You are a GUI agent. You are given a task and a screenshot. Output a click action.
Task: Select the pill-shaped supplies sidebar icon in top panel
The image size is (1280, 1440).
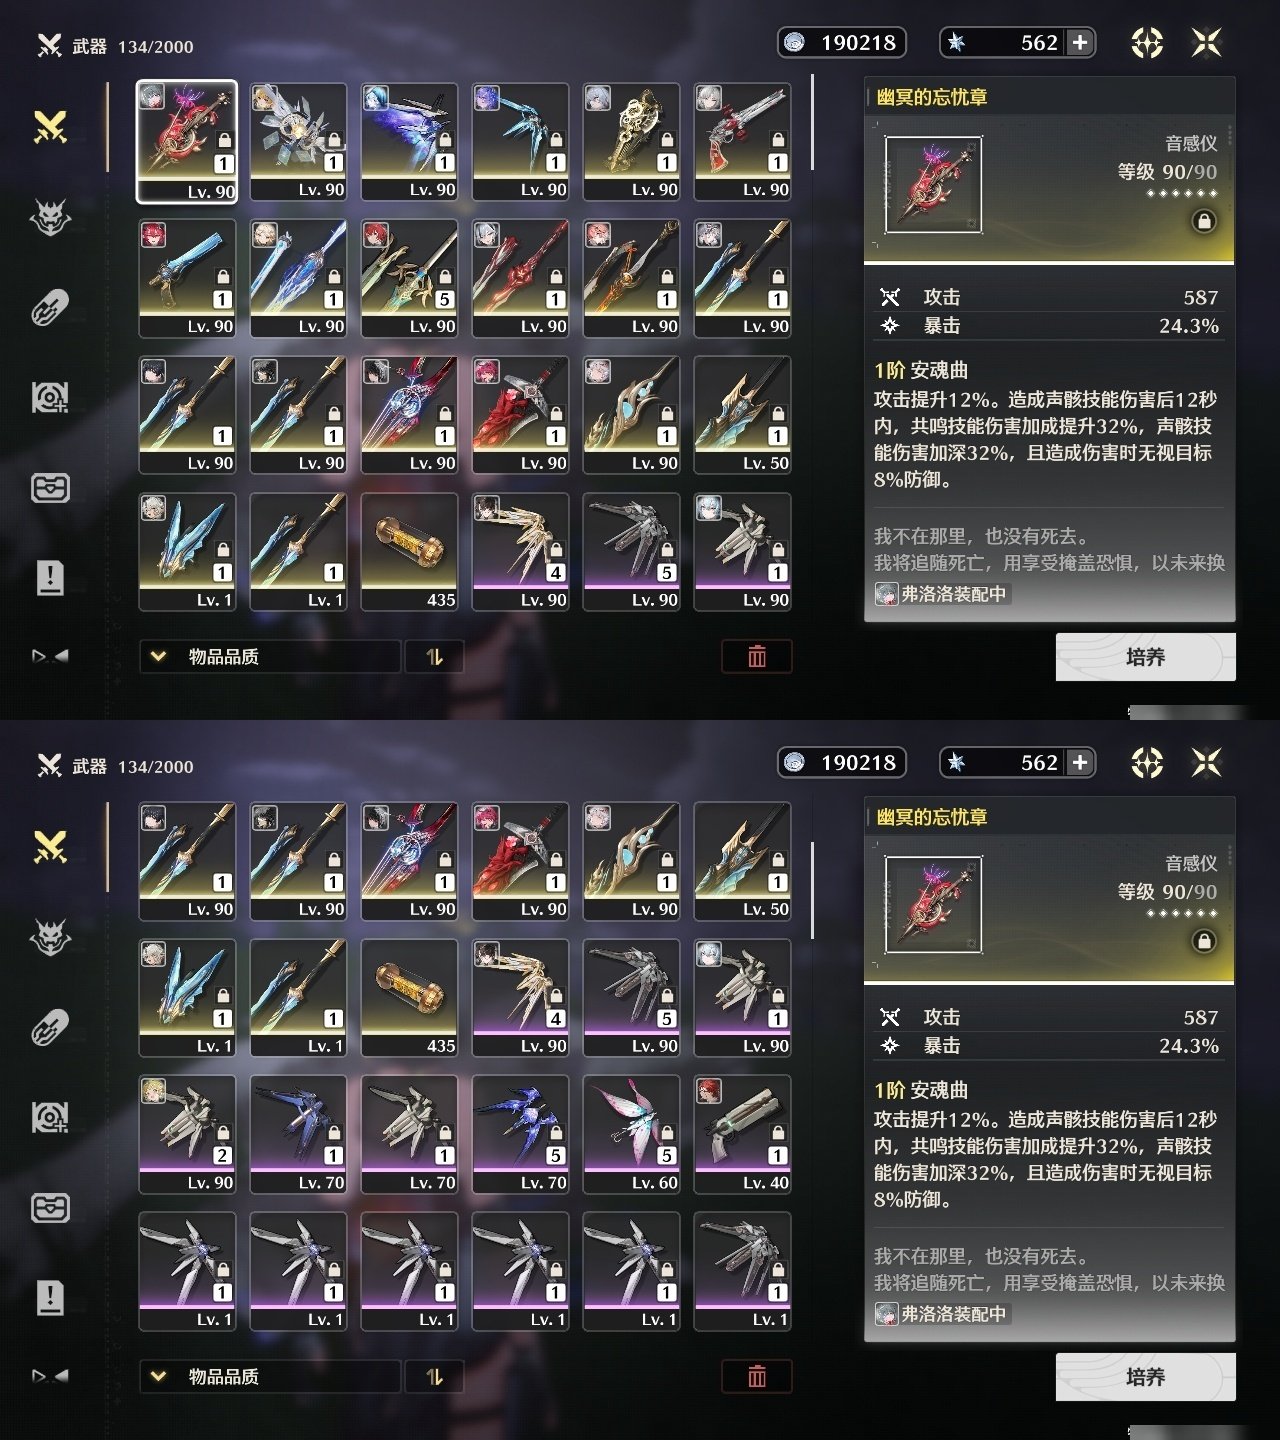click(x=50, y=308)
